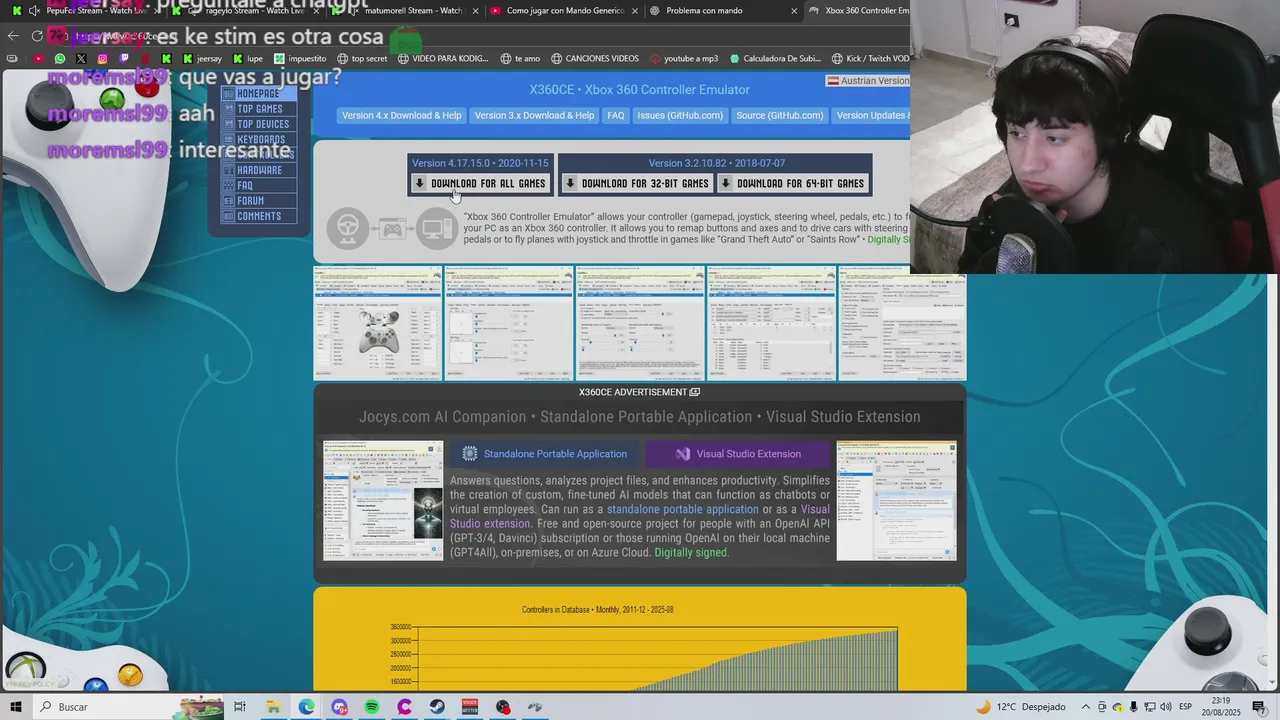The height and width of the screenshot is (720, 1280).
Task: Open the 'CANCIONES VIDEOS' bookmark
Action: coord(594,58)
